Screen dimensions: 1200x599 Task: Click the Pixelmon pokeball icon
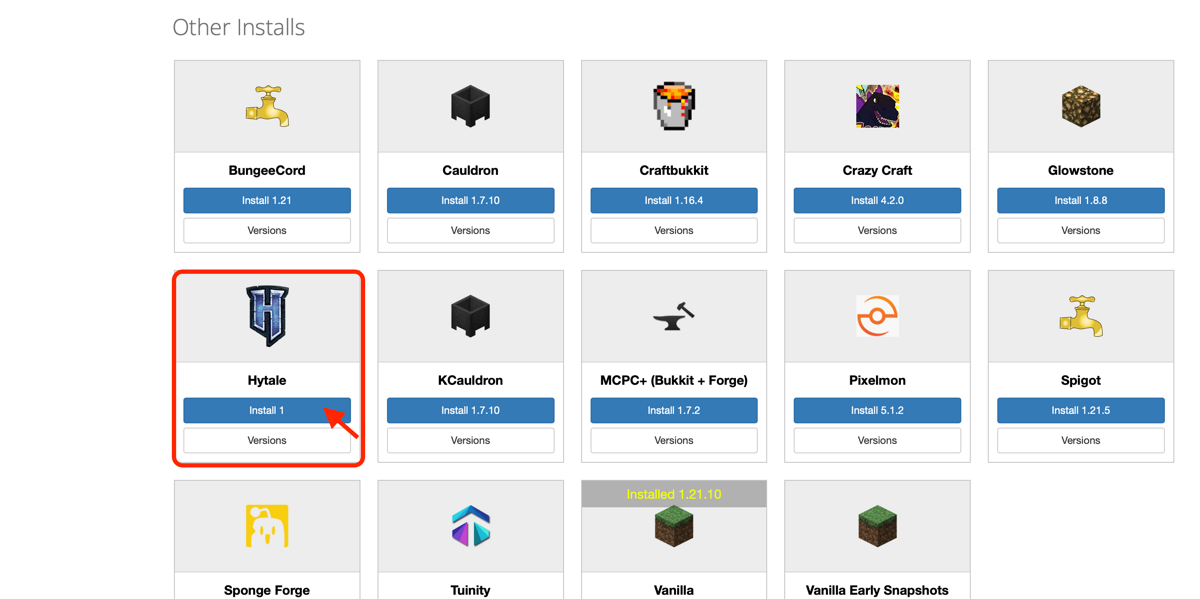coord(877,316)
